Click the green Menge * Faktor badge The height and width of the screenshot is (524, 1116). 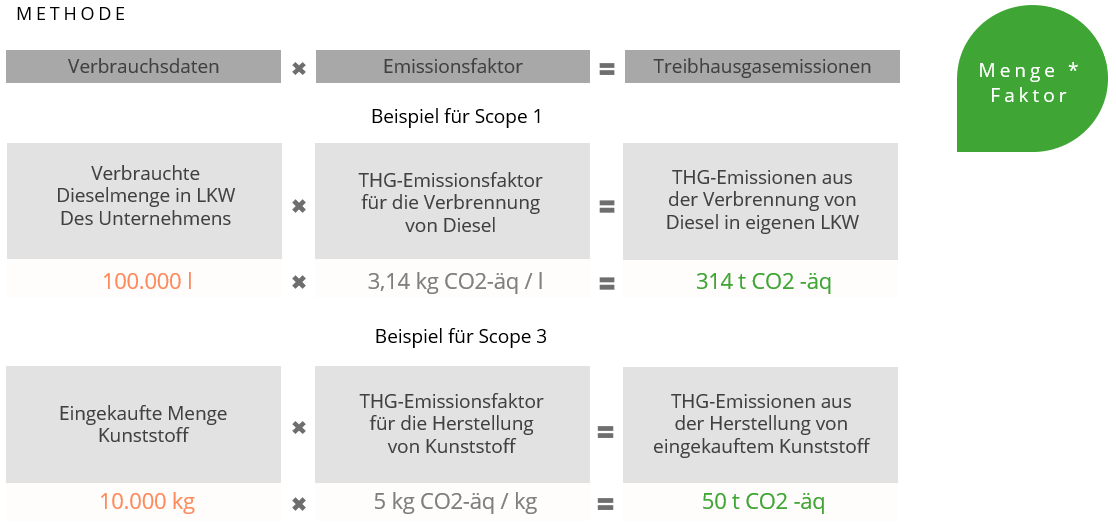click(x=1030, y=83)
